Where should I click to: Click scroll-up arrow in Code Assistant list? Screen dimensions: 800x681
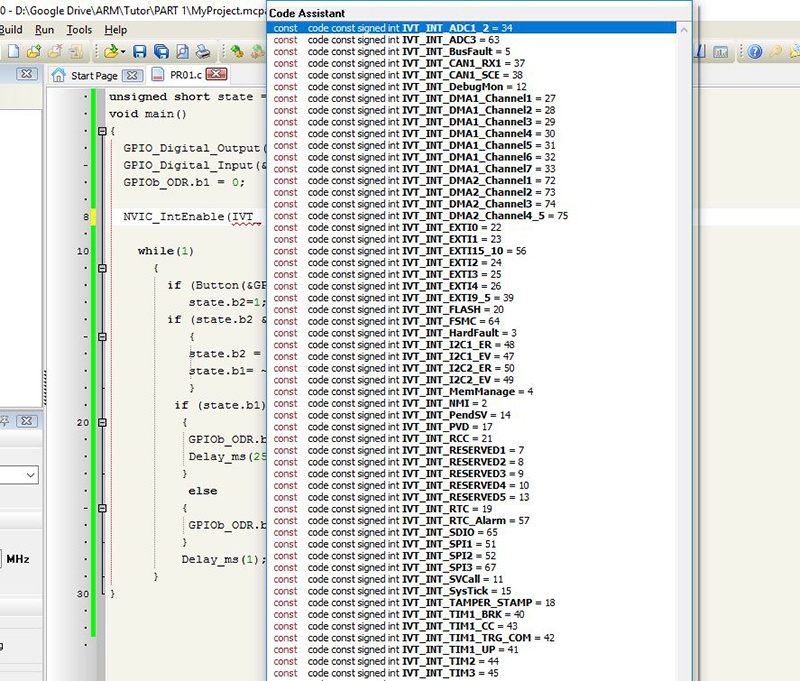[x=684, y=30]
